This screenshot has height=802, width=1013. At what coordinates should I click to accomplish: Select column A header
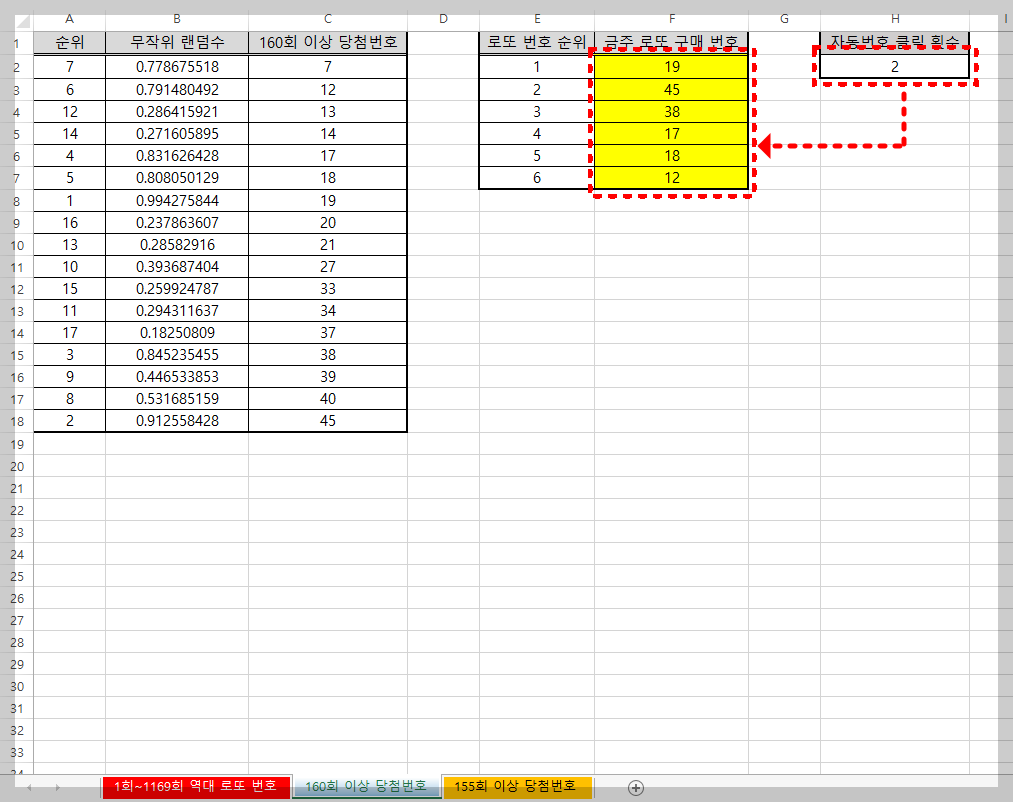(x=69, y=19)
